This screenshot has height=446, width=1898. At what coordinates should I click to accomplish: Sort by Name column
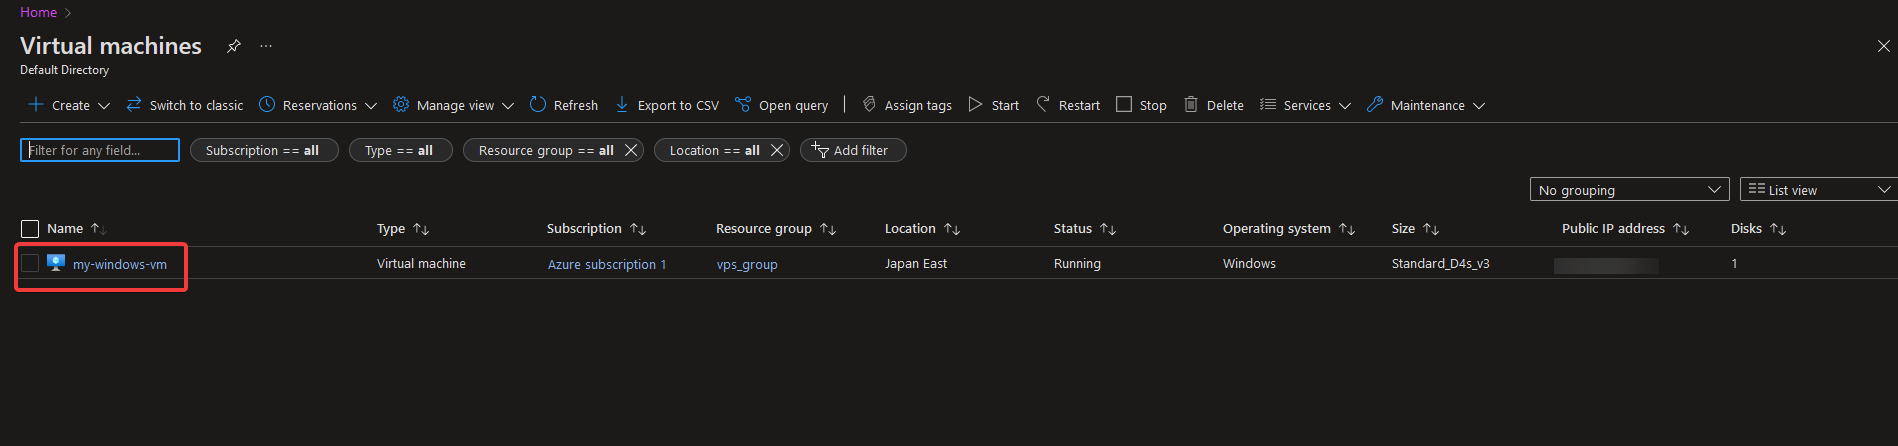coord(77,229)
